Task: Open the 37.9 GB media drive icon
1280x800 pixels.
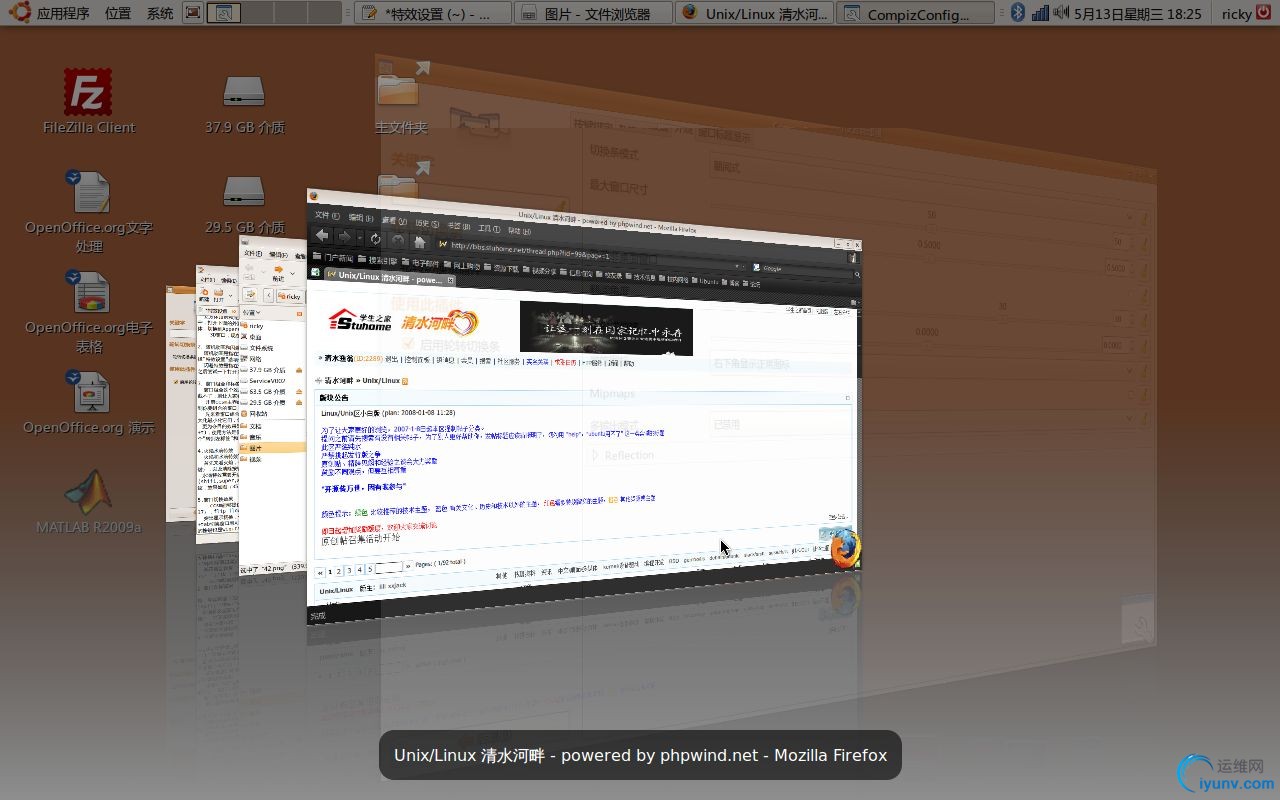Action: pyautogui.click(x=244, y=104)
